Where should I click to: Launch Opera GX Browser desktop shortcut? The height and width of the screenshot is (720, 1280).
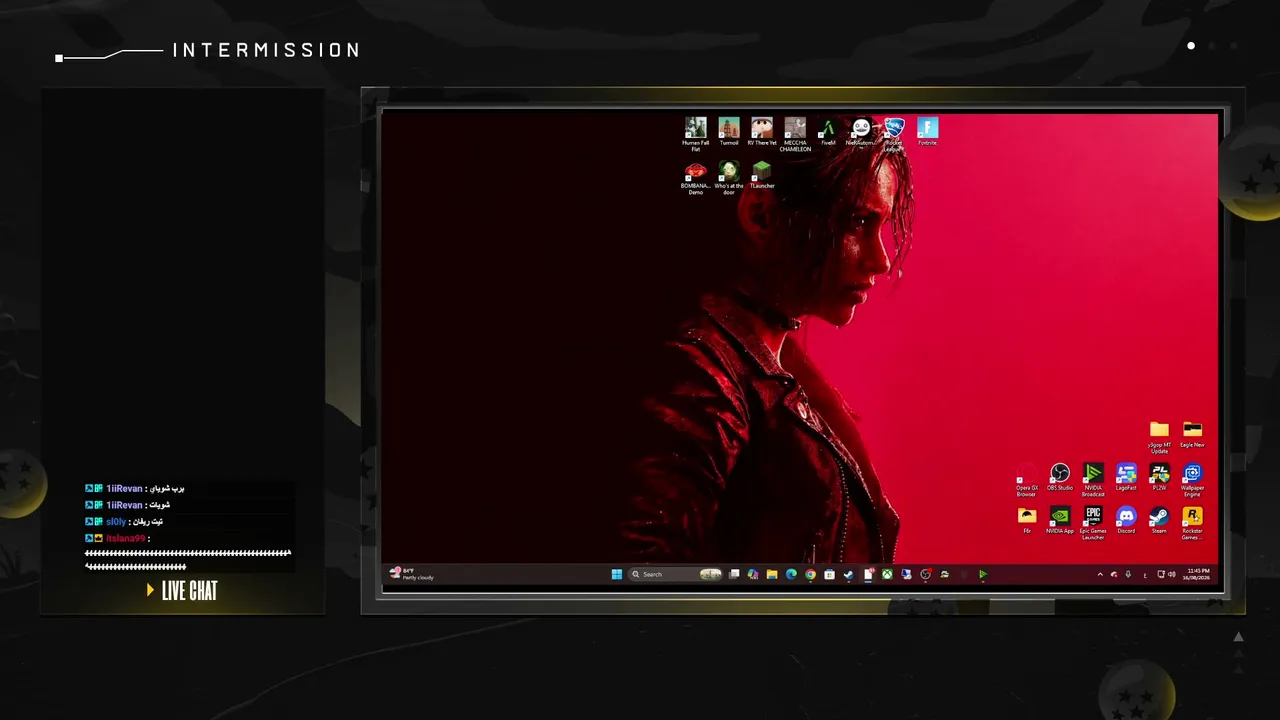pyautogui.click(x=1027, y=480)
